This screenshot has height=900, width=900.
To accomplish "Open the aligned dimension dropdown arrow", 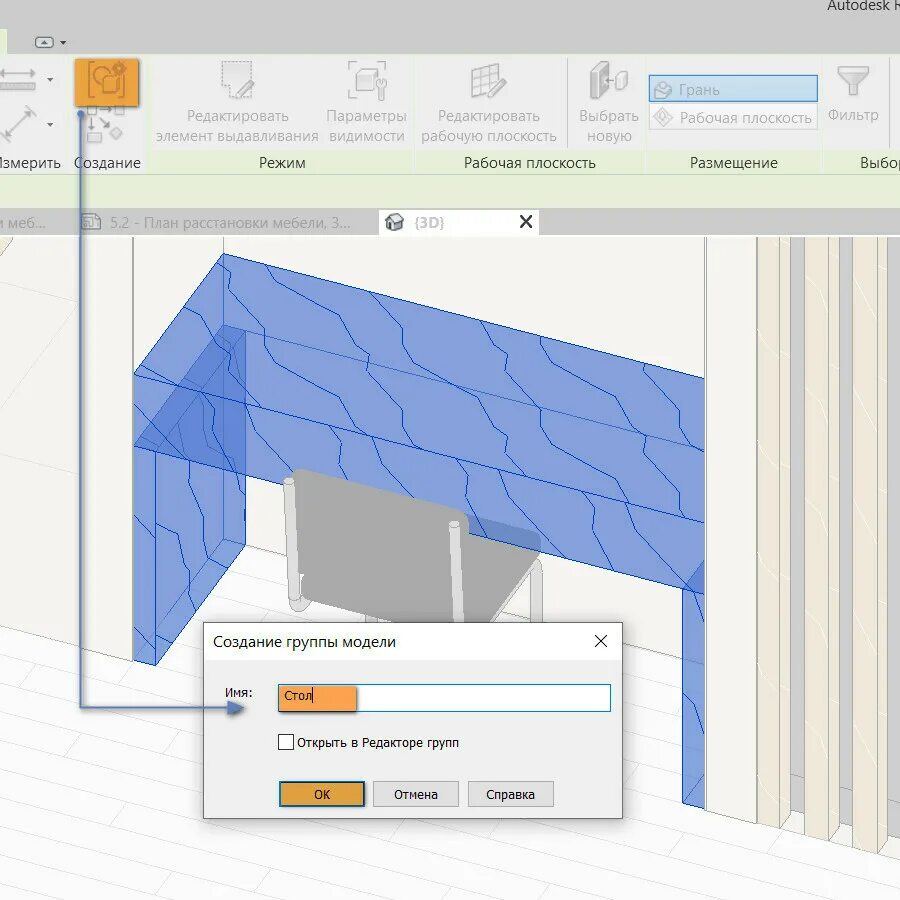I will tap(51, 79).
